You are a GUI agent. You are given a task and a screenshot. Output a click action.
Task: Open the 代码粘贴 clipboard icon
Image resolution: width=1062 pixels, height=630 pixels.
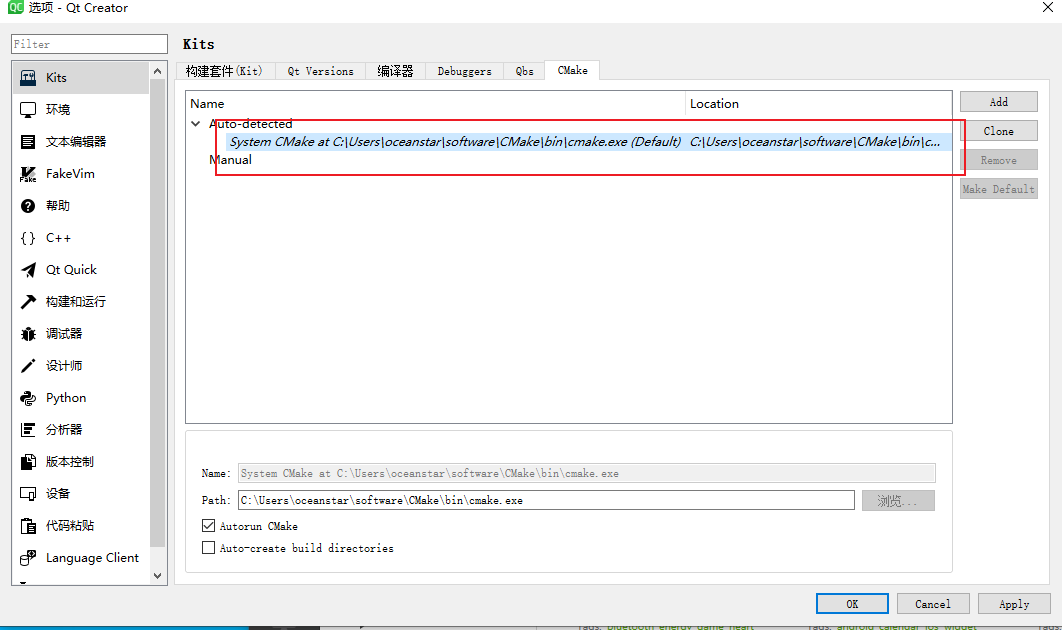(28, 526)
